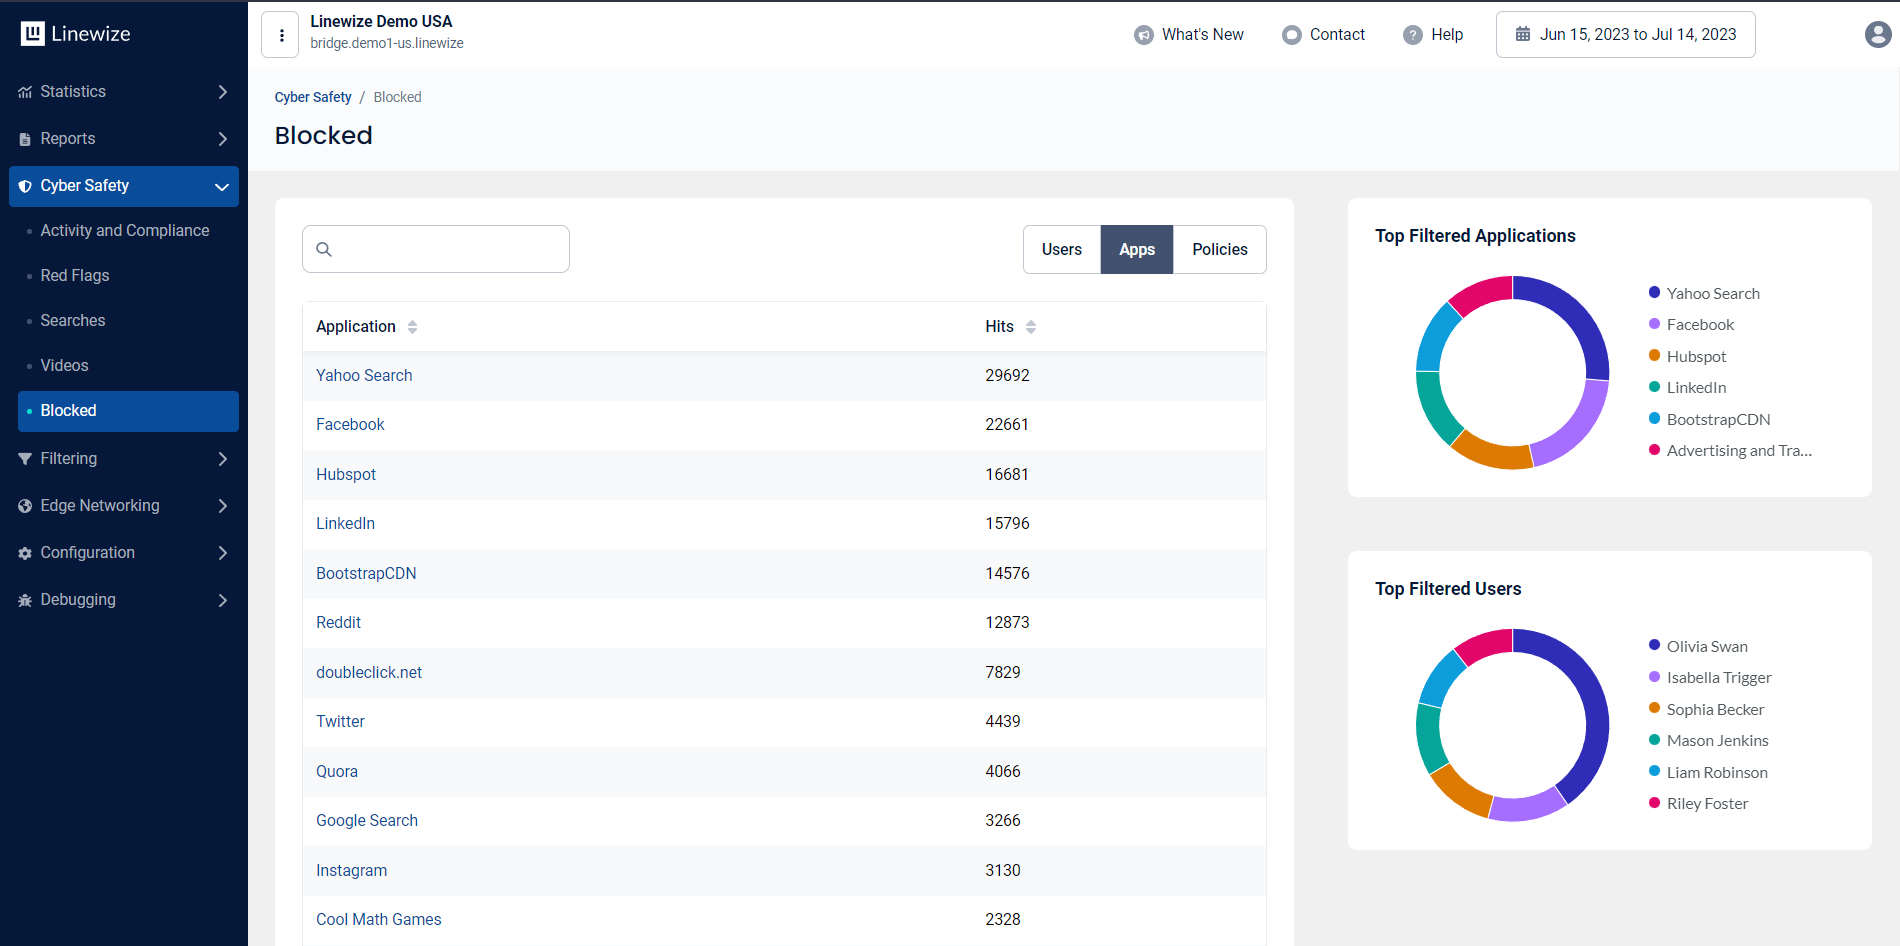Switch to the Policies tab
The image size is (1900, 946).
[x=1219, y=250]
